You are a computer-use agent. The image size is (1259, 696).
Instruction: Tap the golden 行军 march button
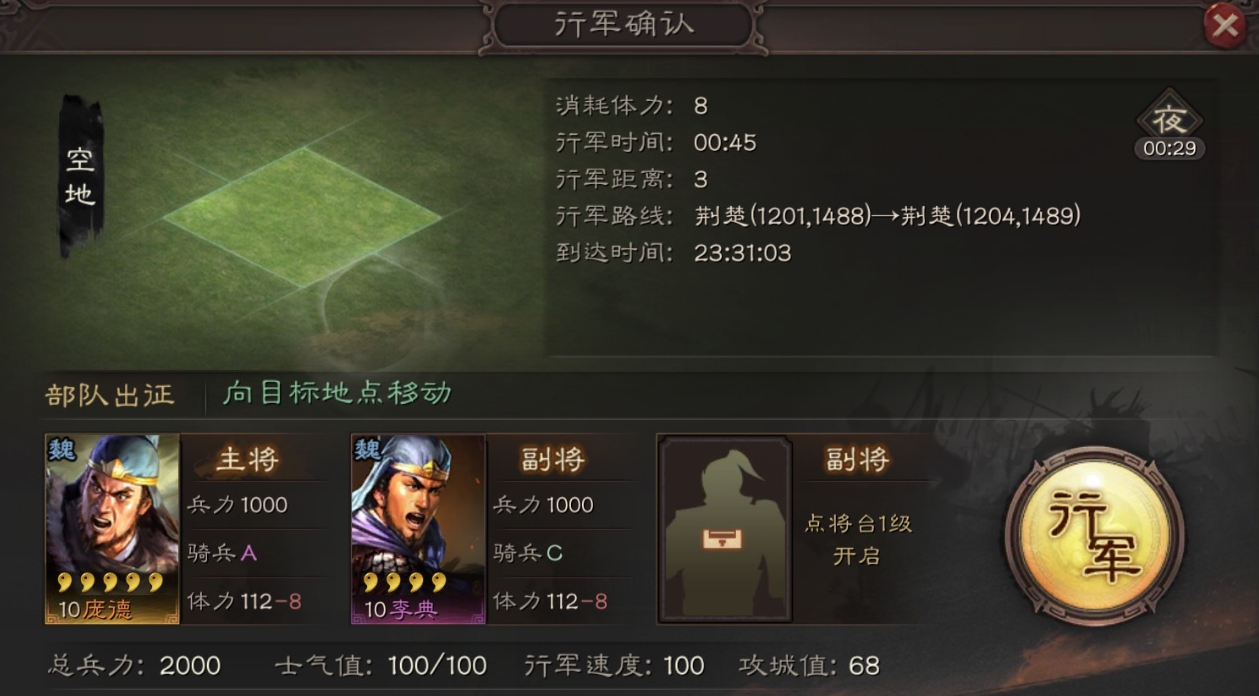(x=1094, y=536)
